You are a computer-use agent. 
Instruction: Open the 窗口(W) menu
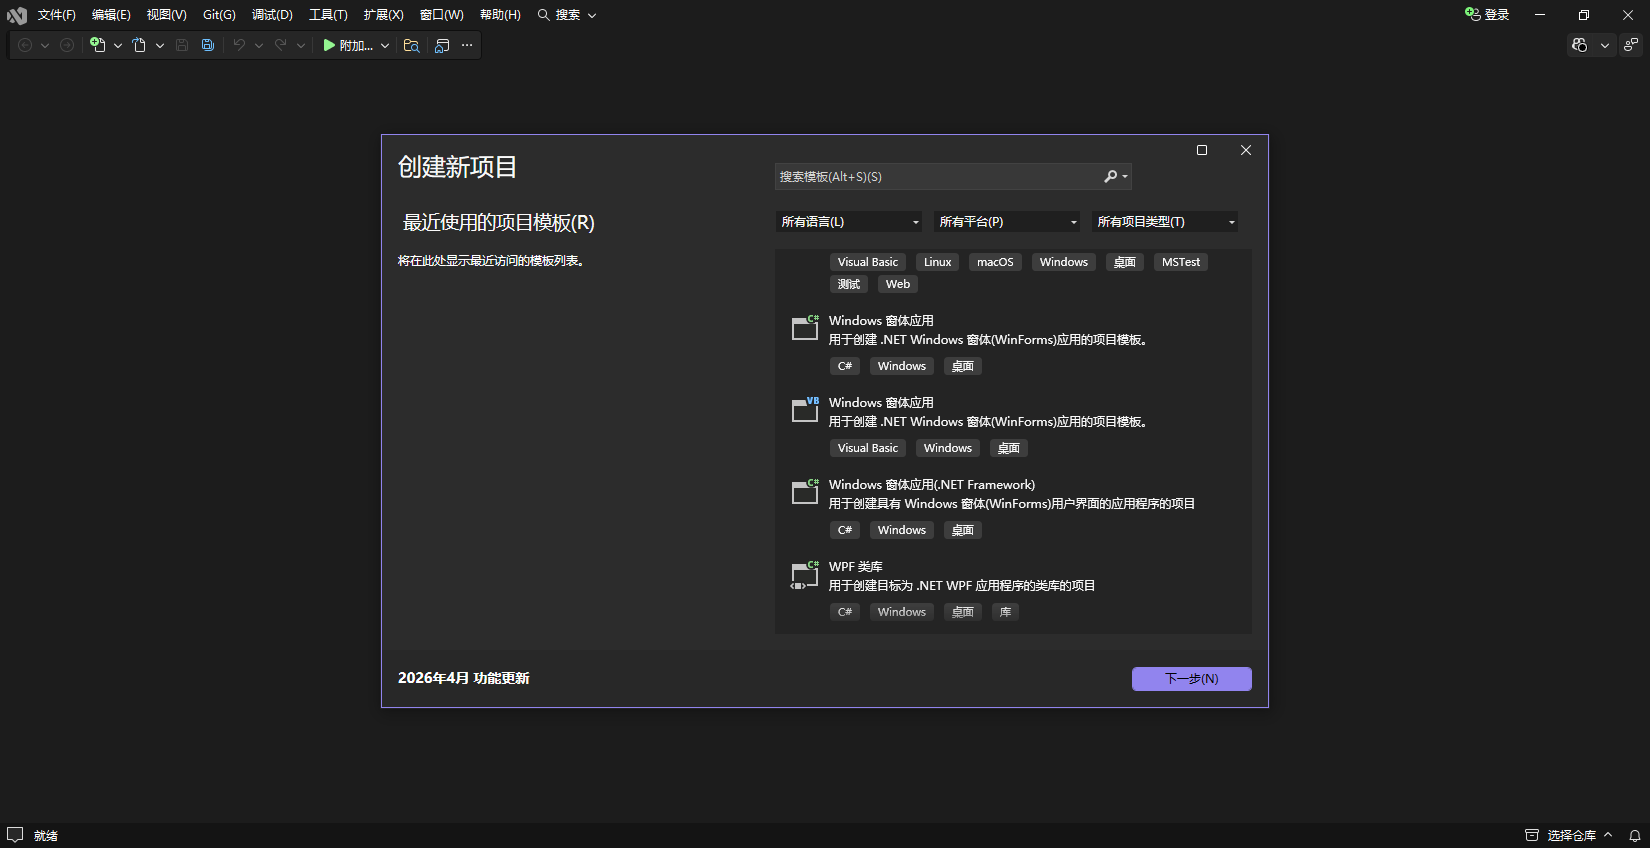click(442, 15)
